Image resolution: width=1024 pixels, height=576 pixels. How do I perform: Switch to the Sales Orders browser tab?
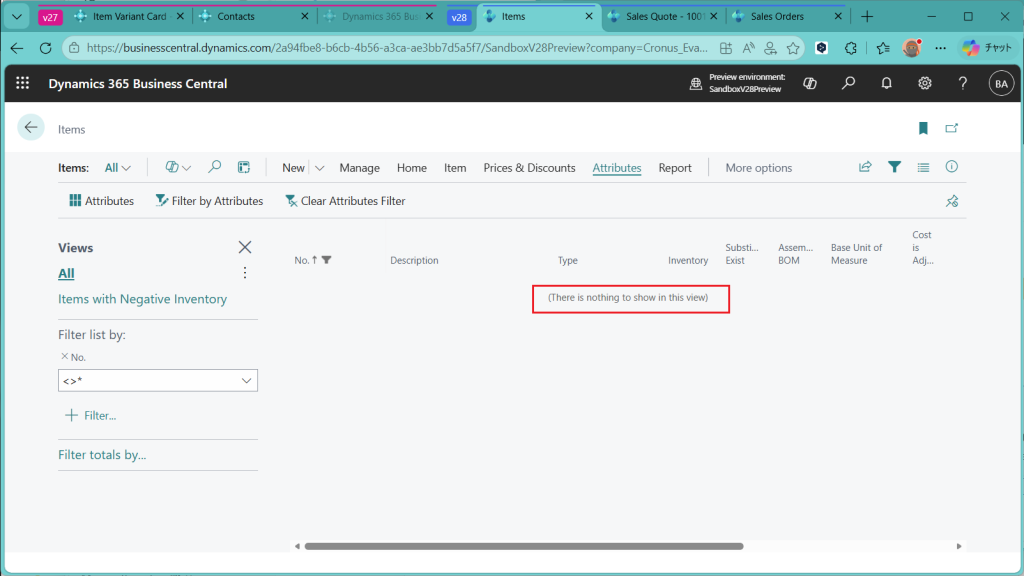click(775, 16)
